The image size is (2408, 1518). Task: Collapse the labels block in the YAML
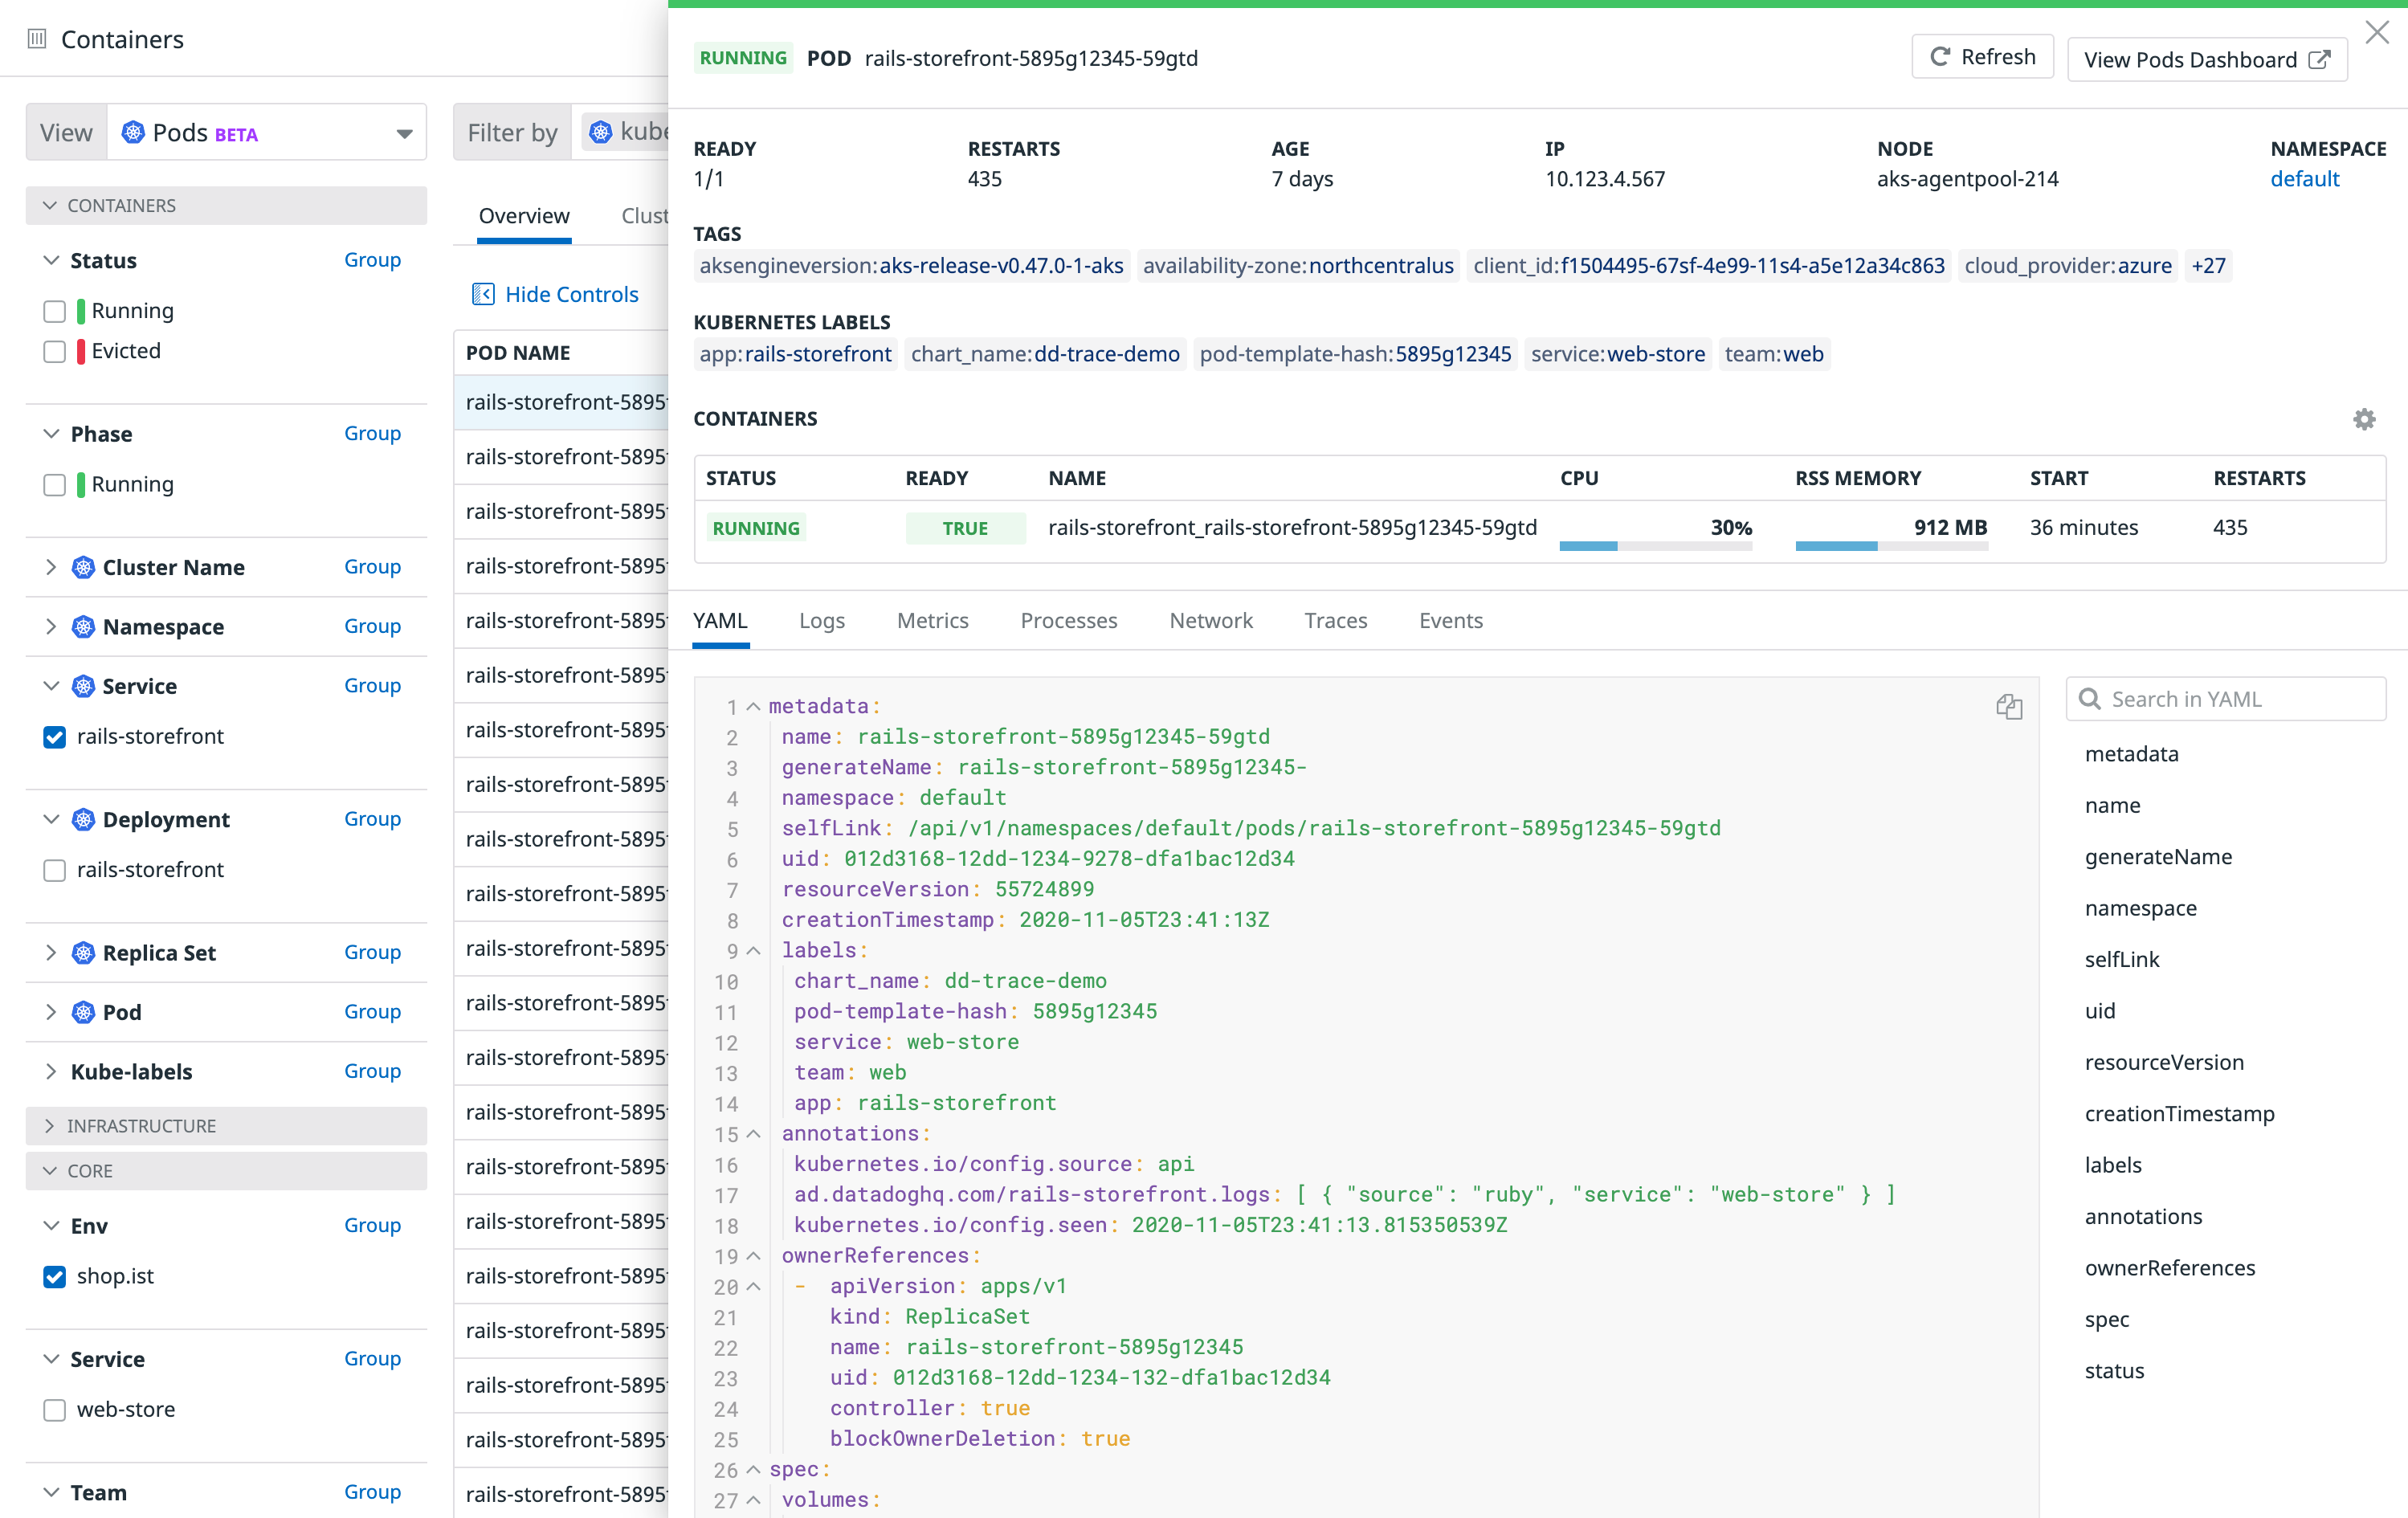pyautogui.click(x=754, y=950)
